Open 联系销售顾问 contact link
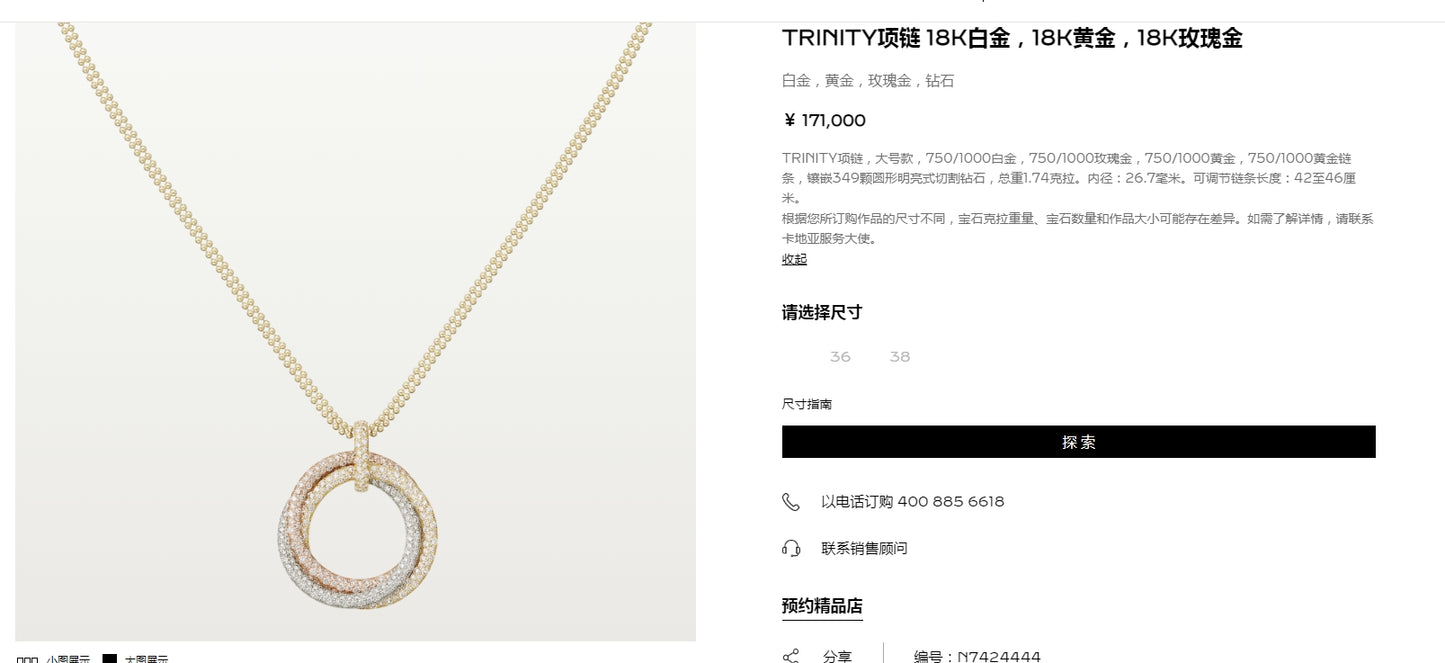Image resolution: width=1445 pixels, height=663 pixels. pos(865,548)
